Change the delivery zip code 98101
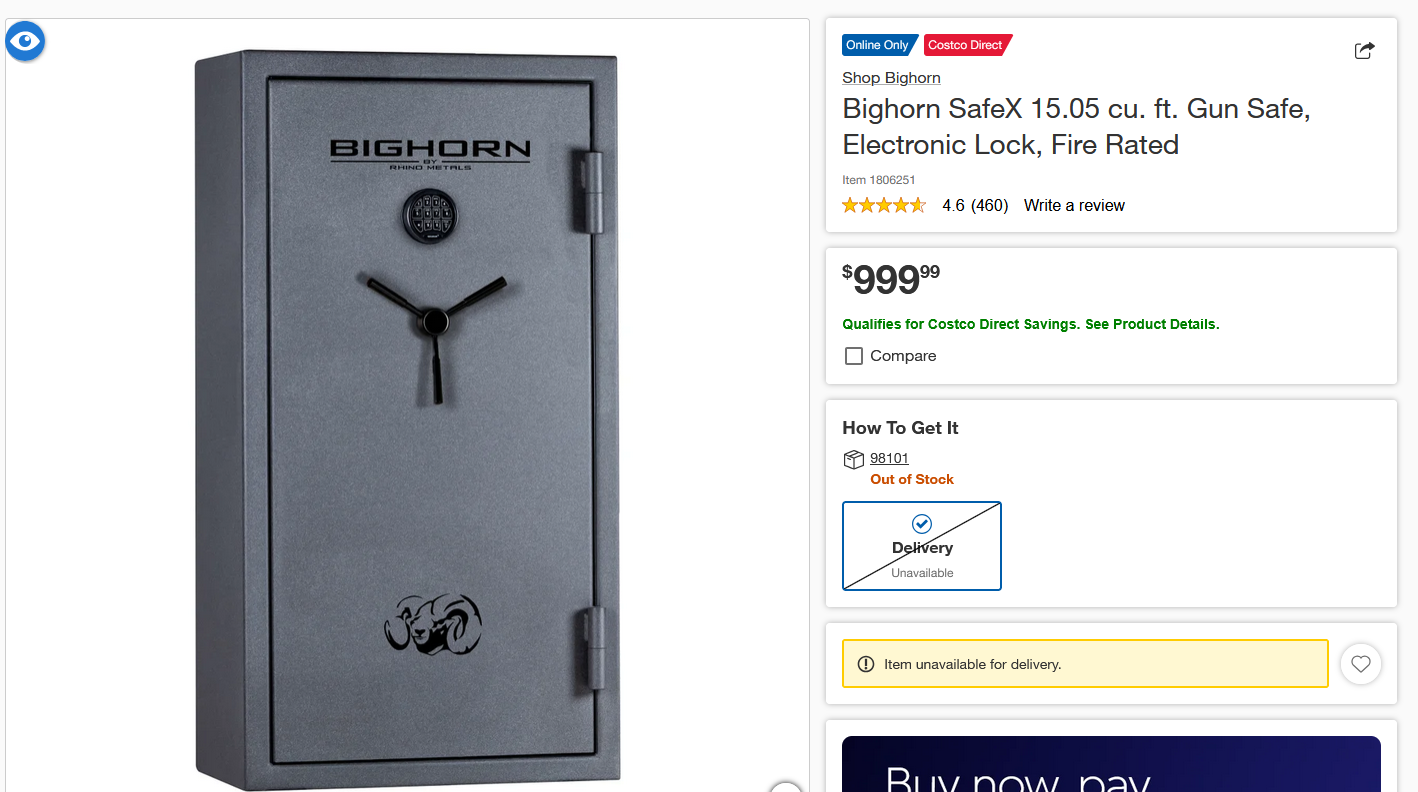1418x792 pixels. click(889, 458)
